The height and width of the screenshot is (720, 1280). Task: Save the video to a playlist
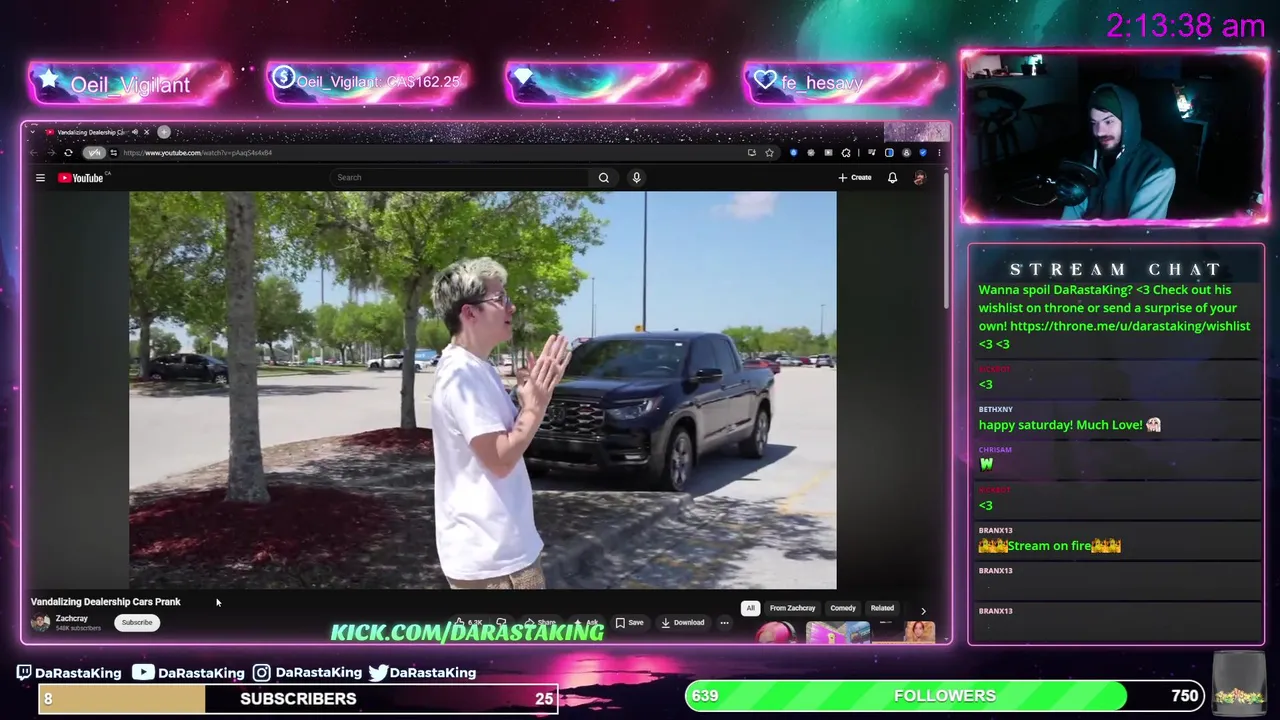[x=629, y=623]
